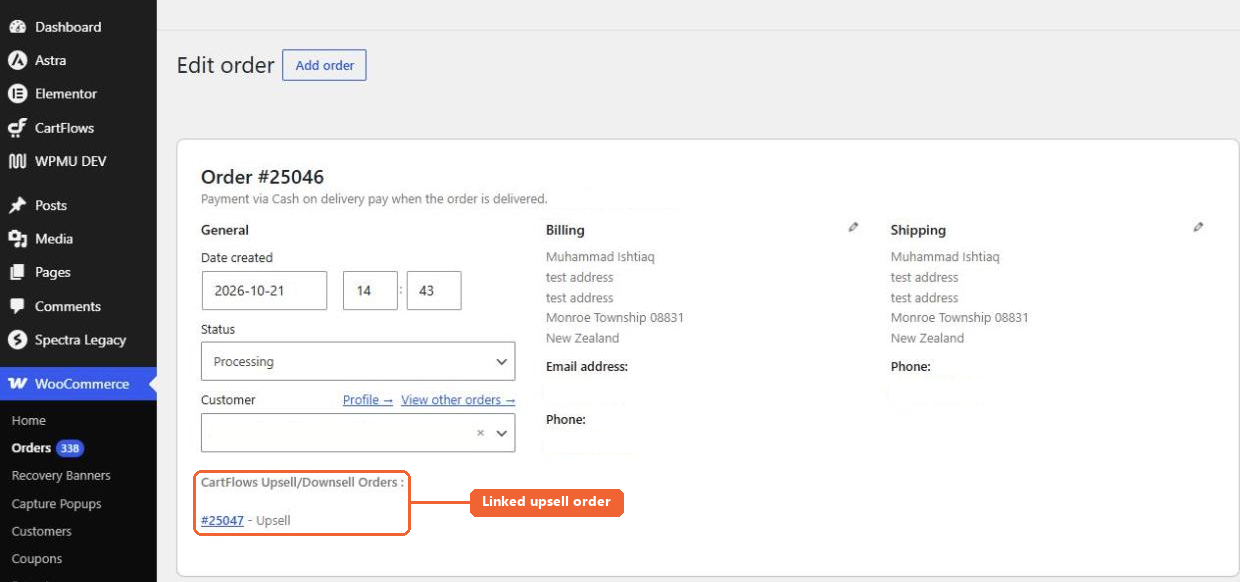Open the Customer select dropdown arrow
Screen dimensions: 1240x582
point(502,433)
